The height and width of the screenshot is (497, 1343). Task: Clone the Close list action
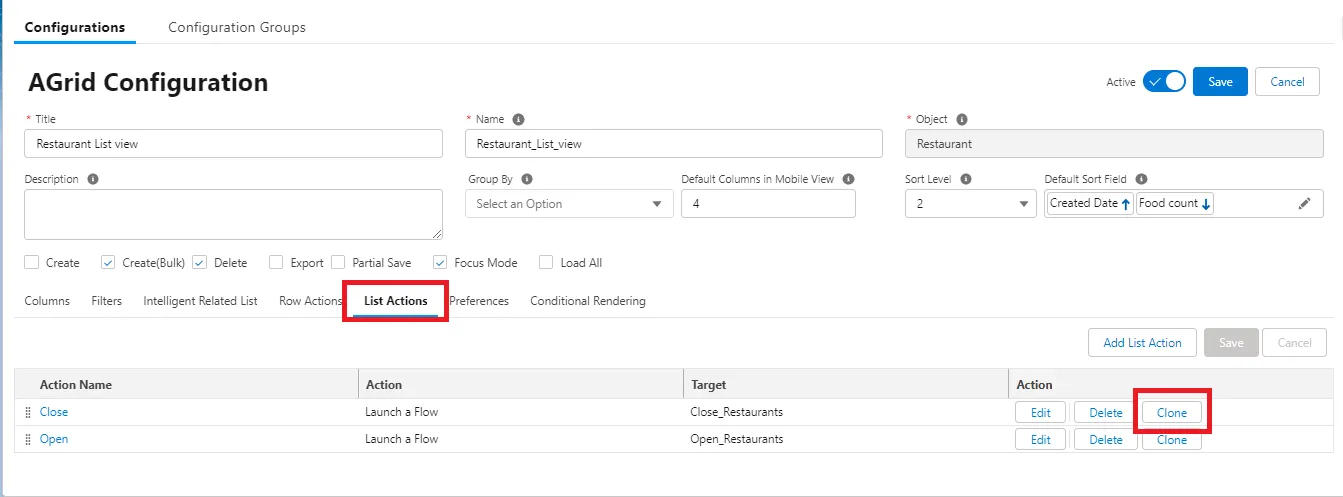(x=1172, y=412)
